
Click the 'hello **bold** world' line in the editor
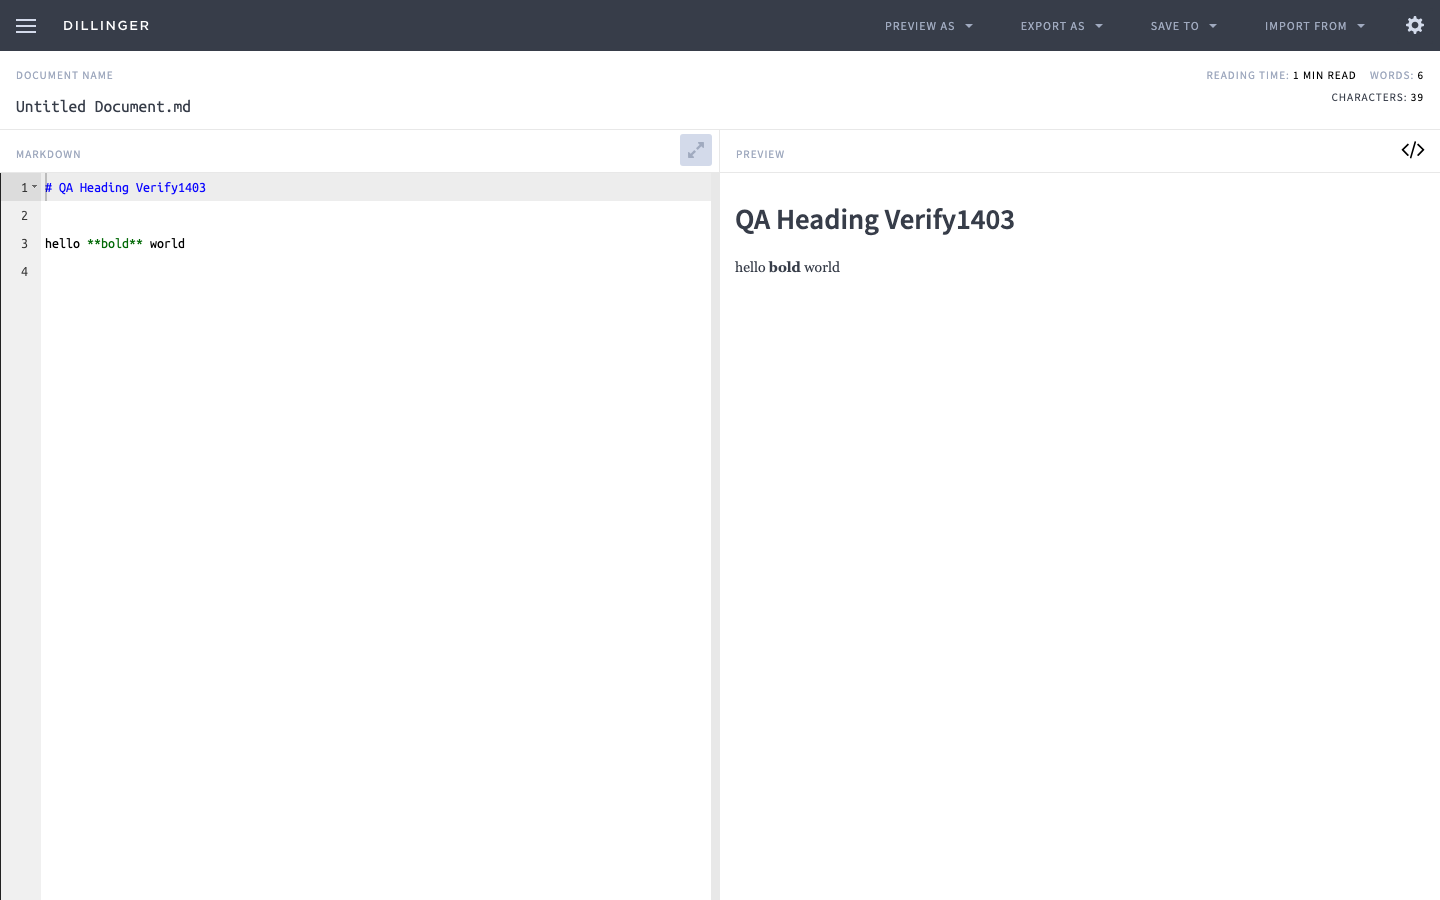115,244
